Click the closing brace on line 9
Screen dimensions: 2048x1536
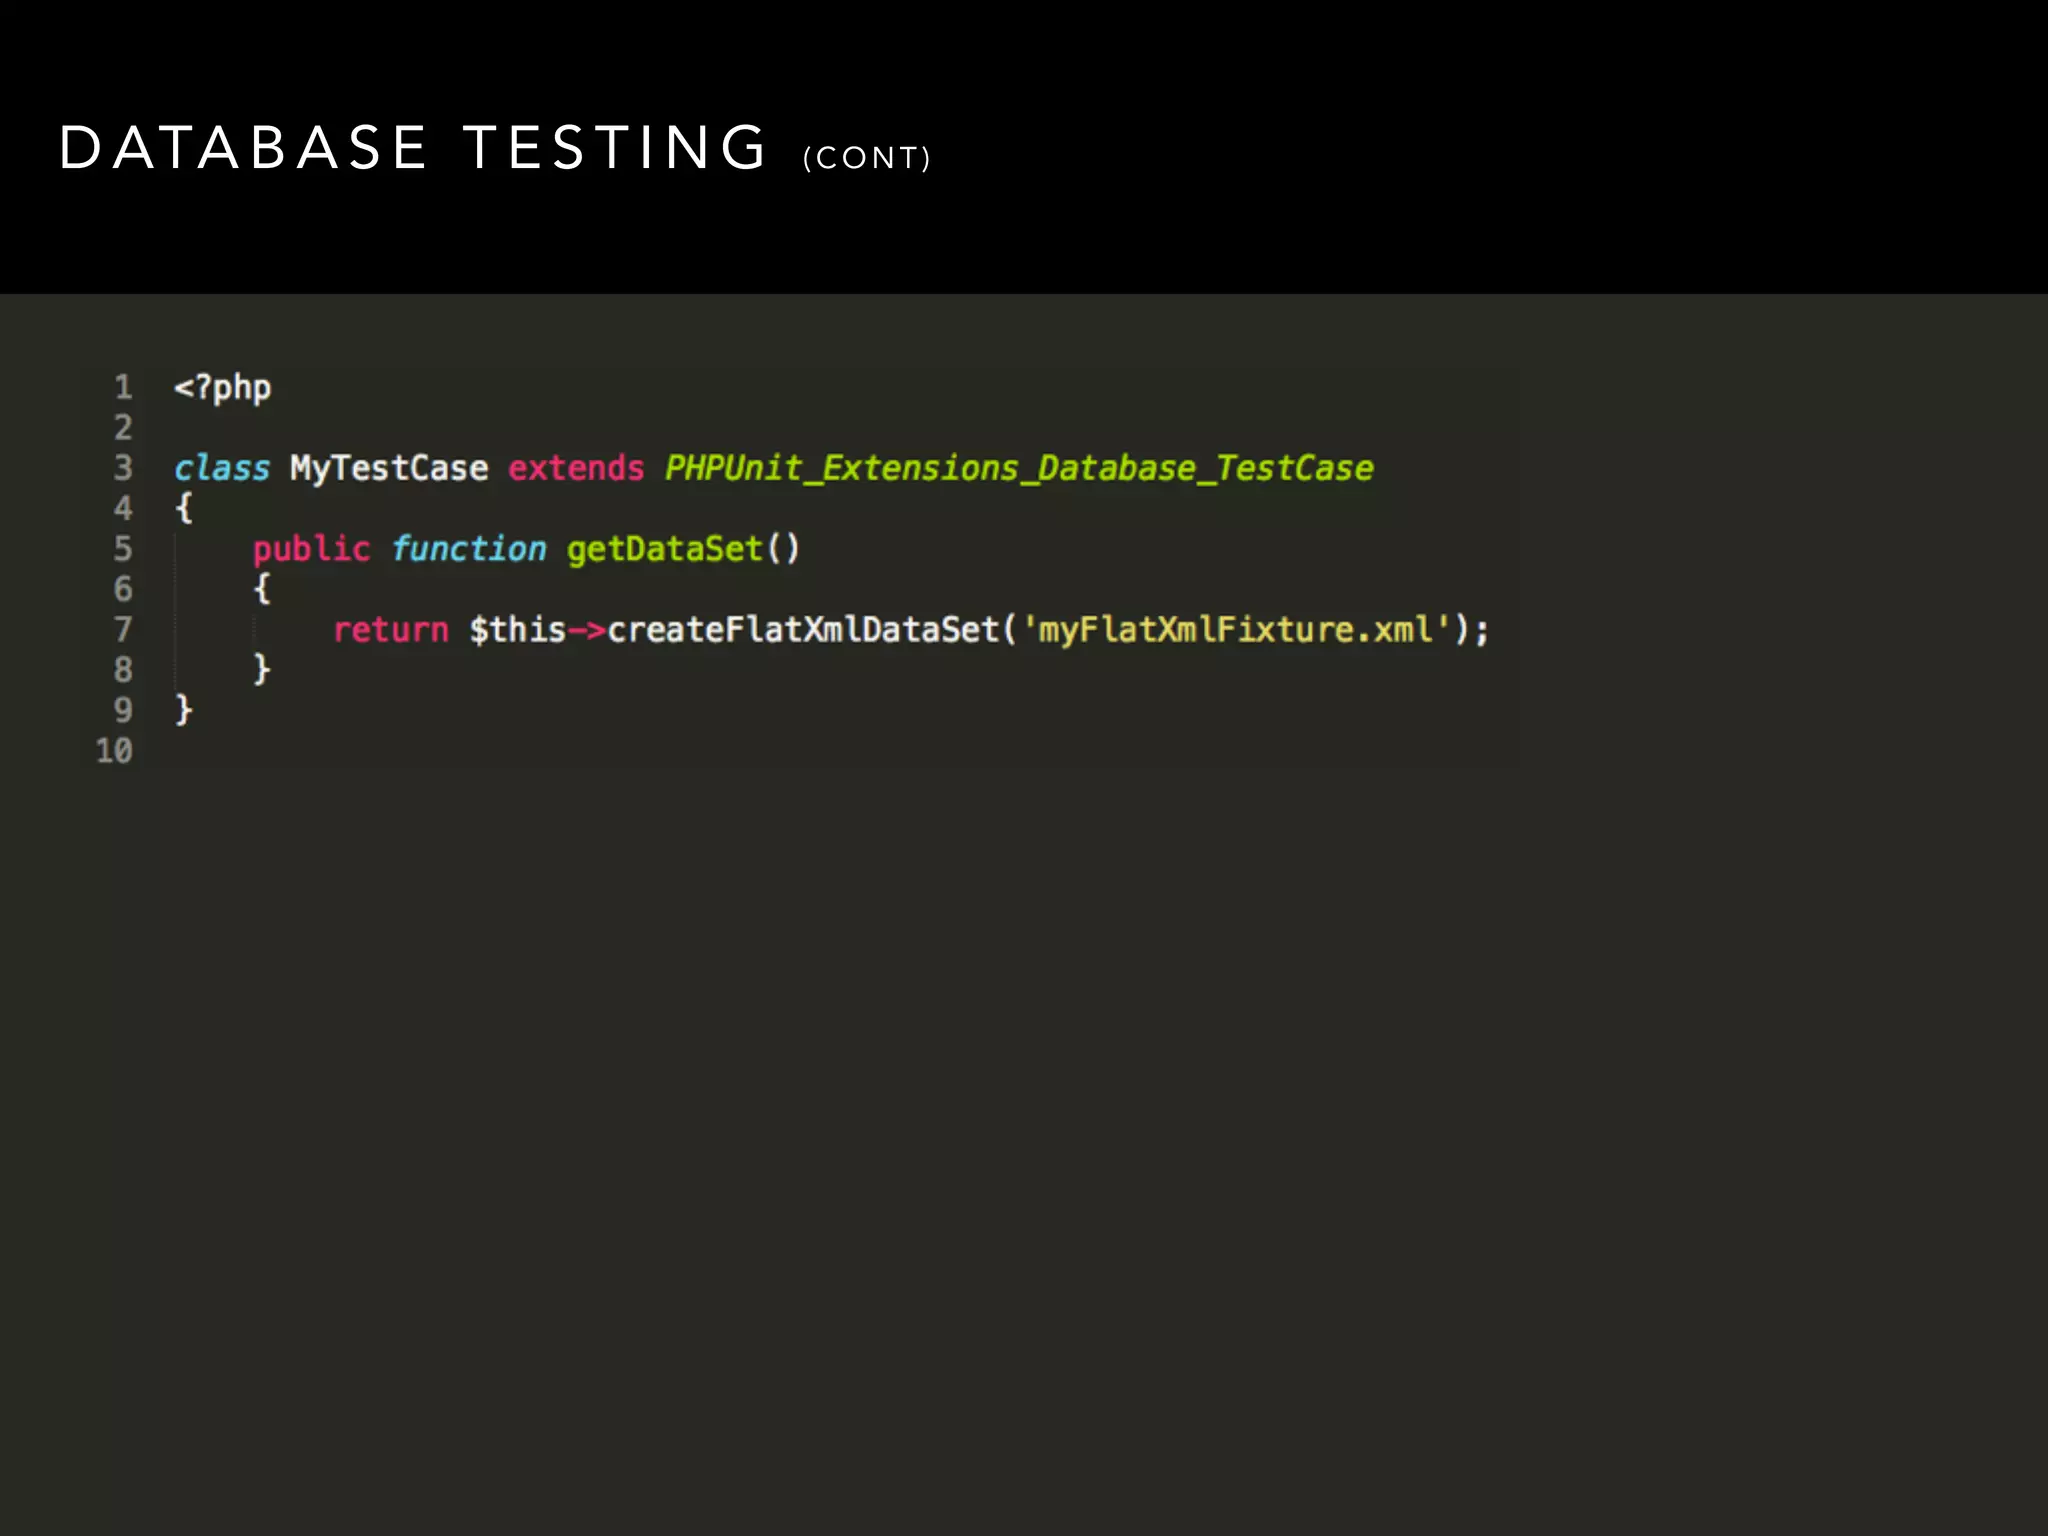[x=183, y=710]
